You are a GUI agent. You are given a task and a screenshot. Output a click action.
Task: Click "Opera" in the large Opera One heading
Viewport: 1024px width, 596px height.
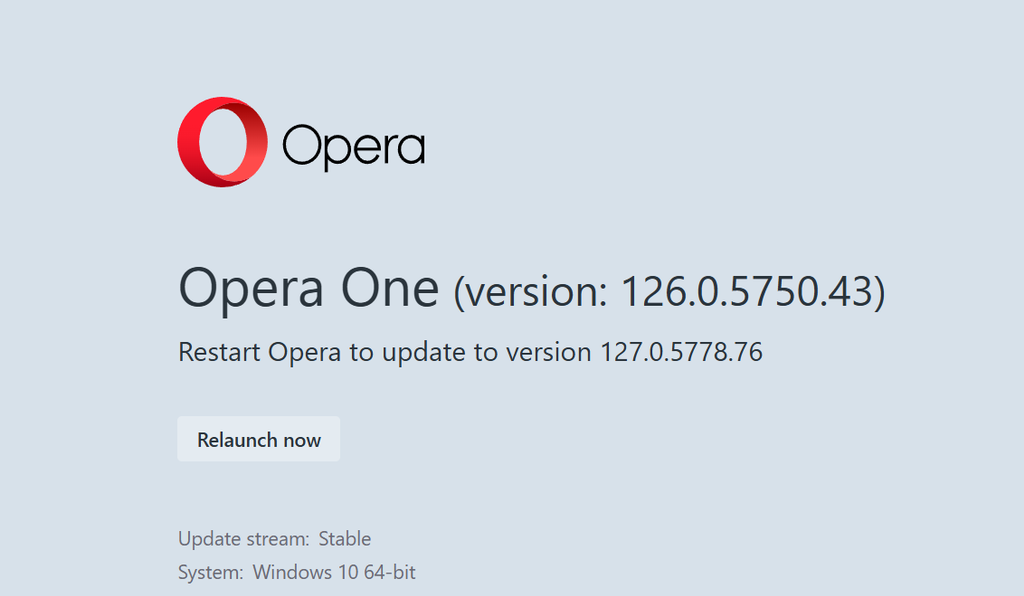click(x=250, y=290)
